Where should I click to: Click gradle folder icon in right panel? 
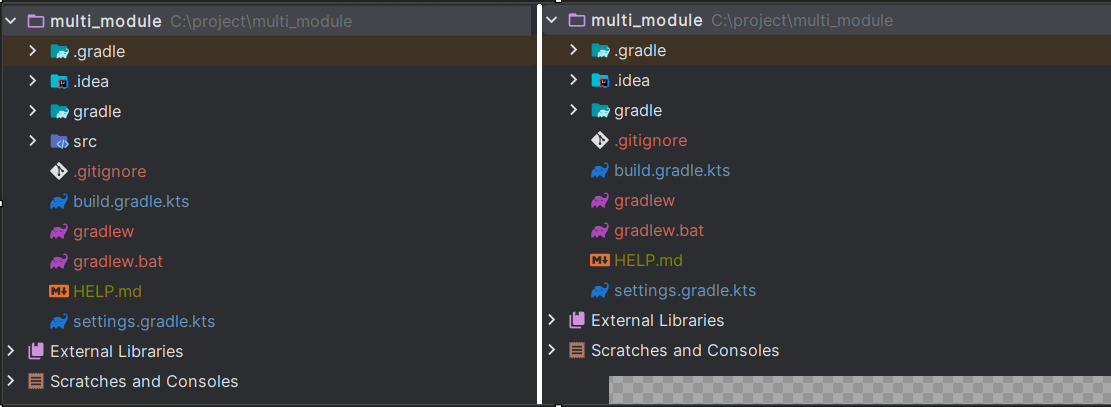tap(601, 111)
